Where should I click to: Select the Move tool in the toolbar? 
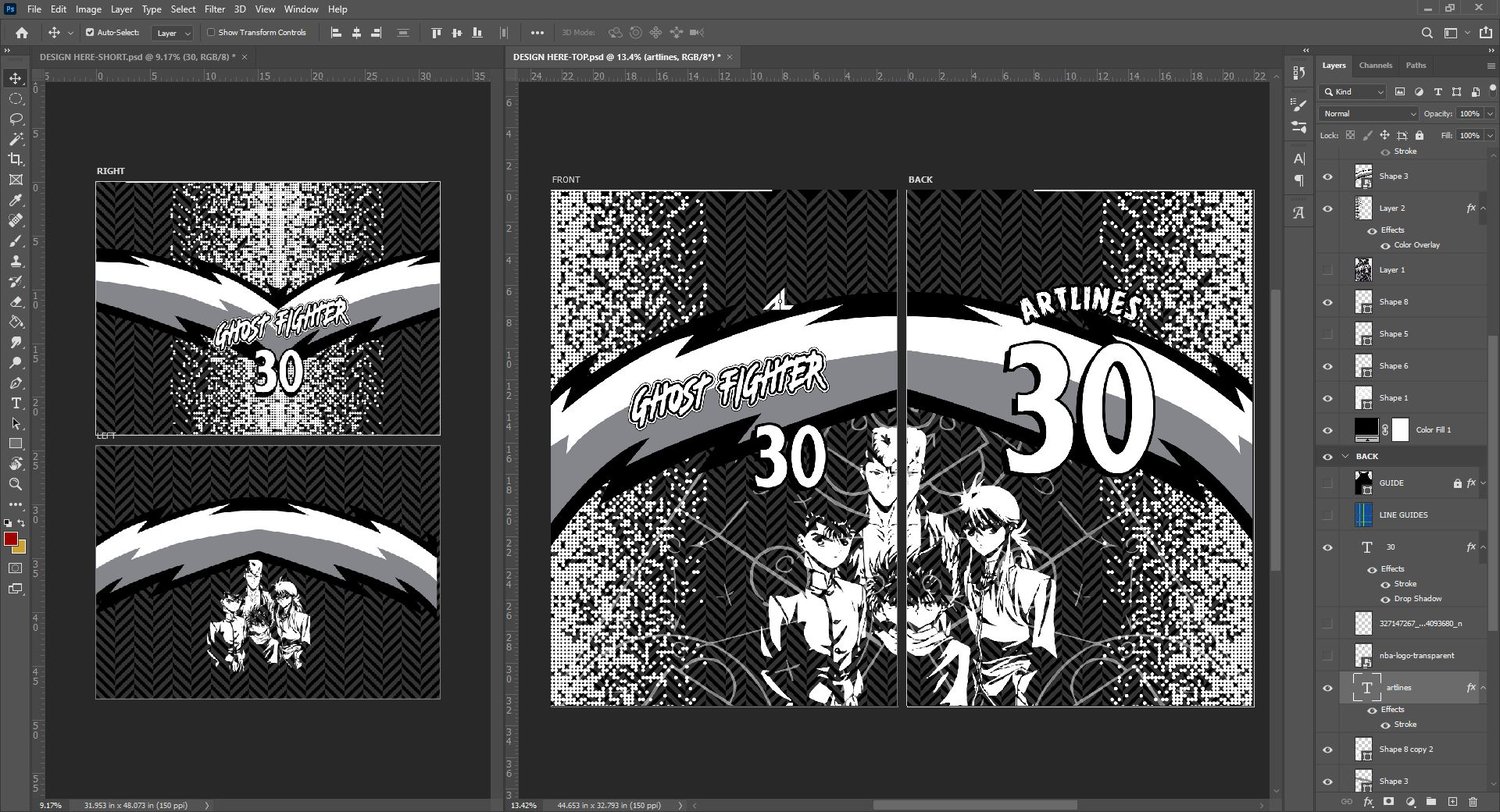[15, 78]
